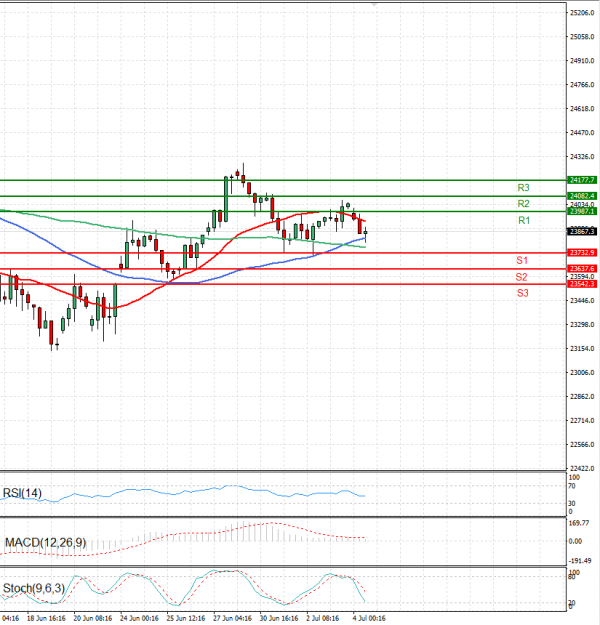Select the 23987.1 price tag
600x625 pixels.
tap(582, 211)
